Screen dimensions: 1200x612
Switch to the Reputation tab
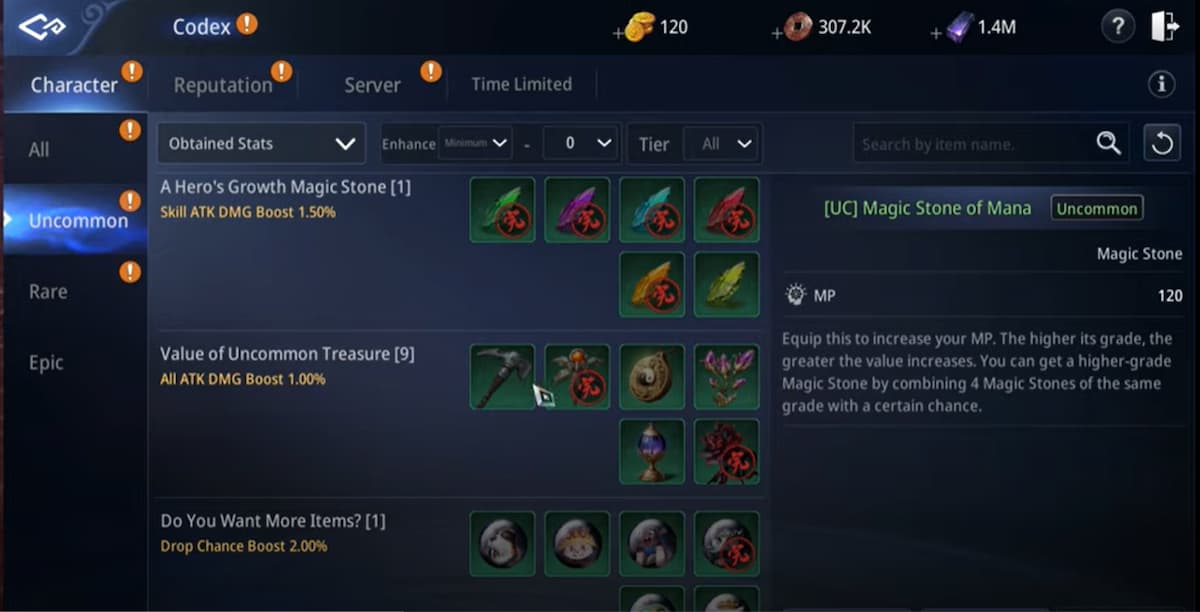click(223, 85)
